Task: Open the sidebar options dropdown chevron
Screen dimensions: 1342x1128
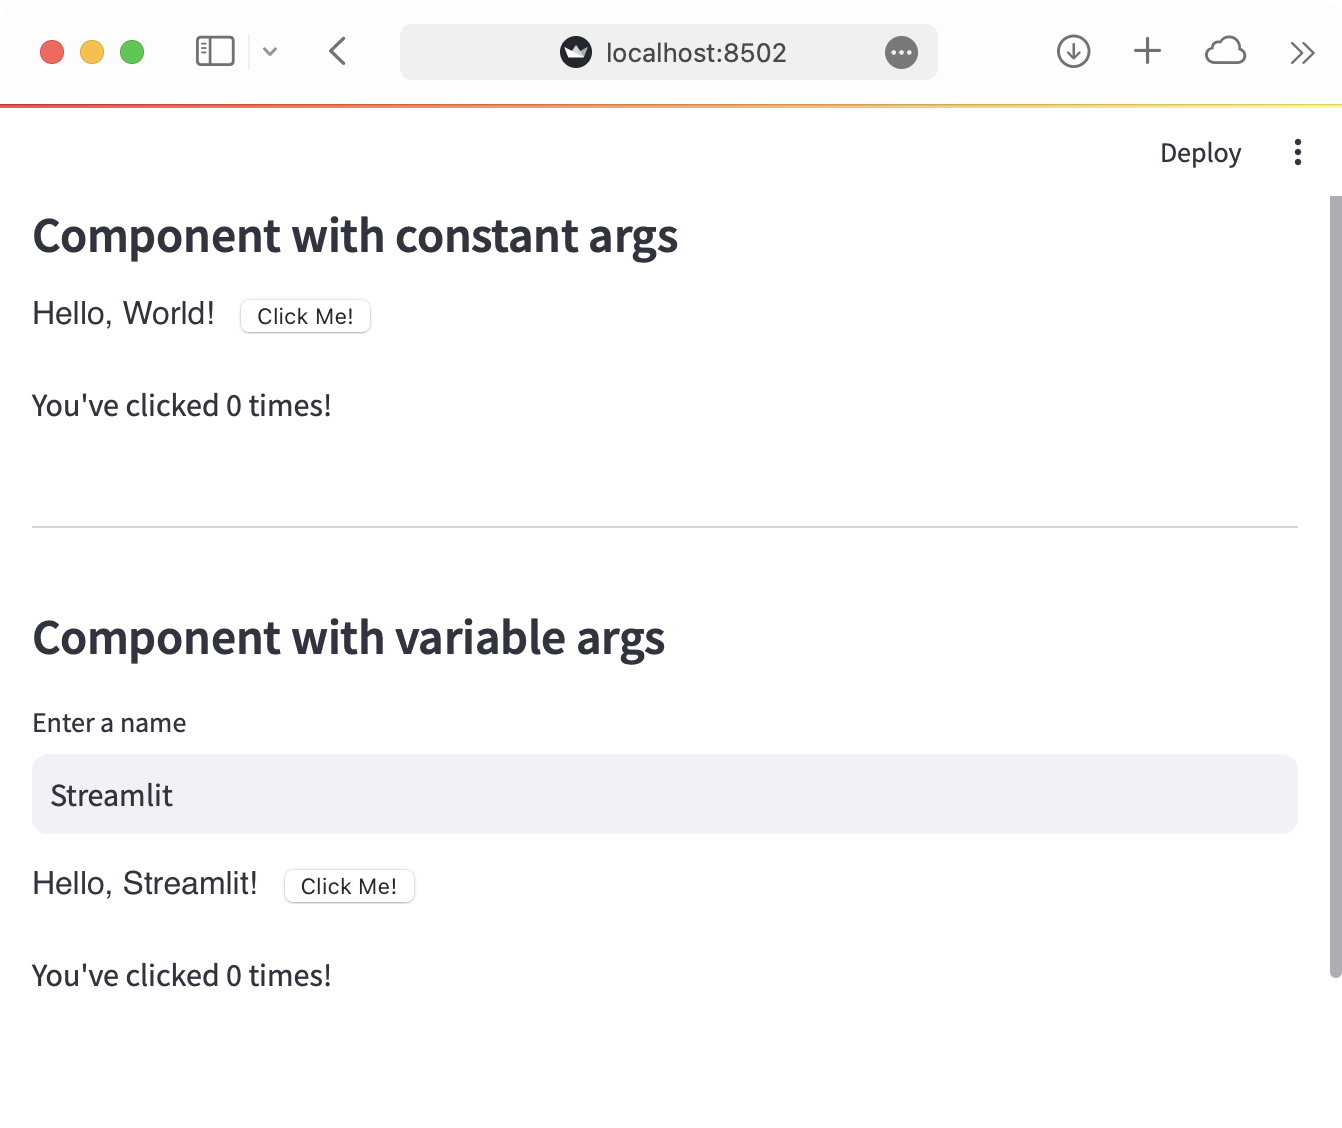Action: pyautogui.click(x=270, y=51)
